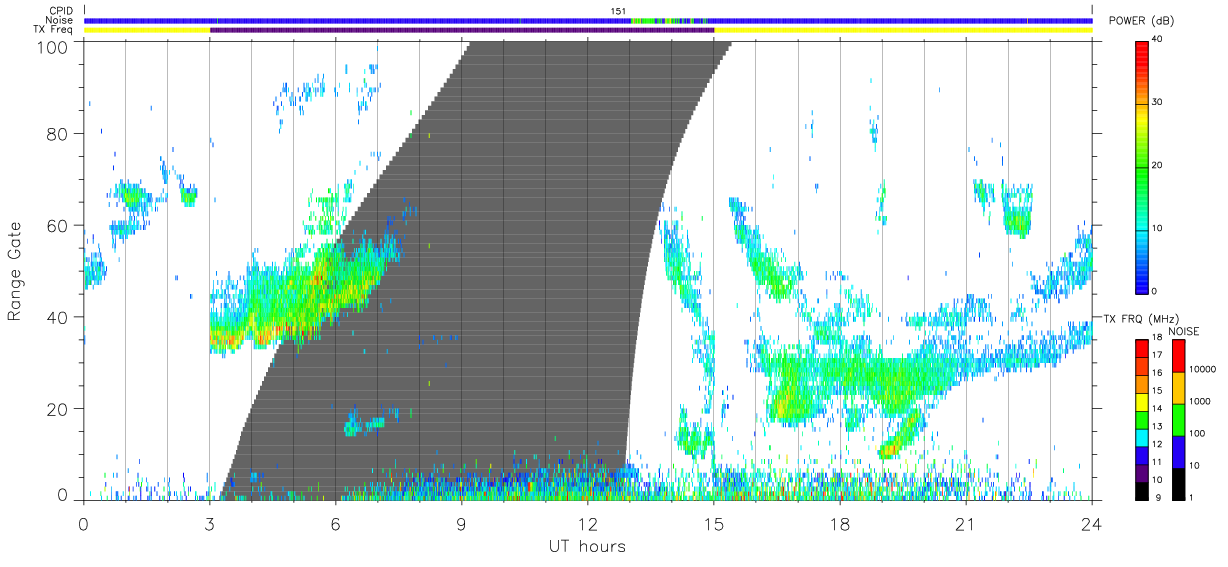
Task: Click the "24" tick on the UT hours axis
Action: coord(1092,524)
